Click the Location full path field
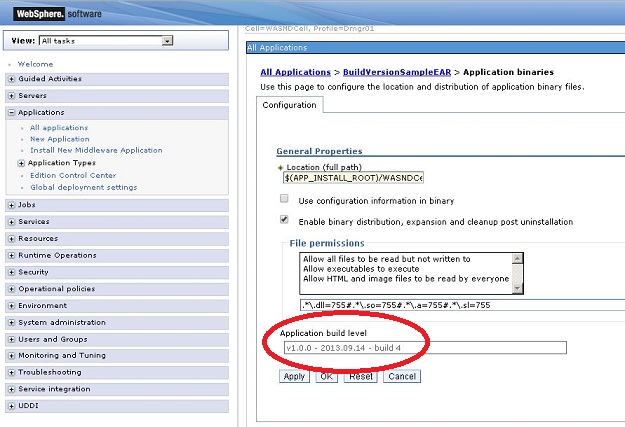625x427 pixels. (x=353, y=178)
